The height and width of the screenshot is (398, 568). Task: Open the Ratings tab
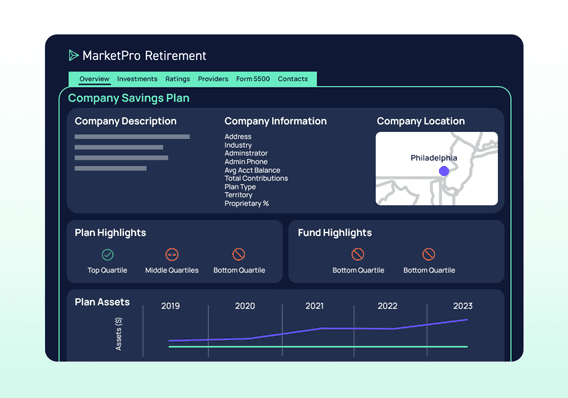[x=178, y=79]
